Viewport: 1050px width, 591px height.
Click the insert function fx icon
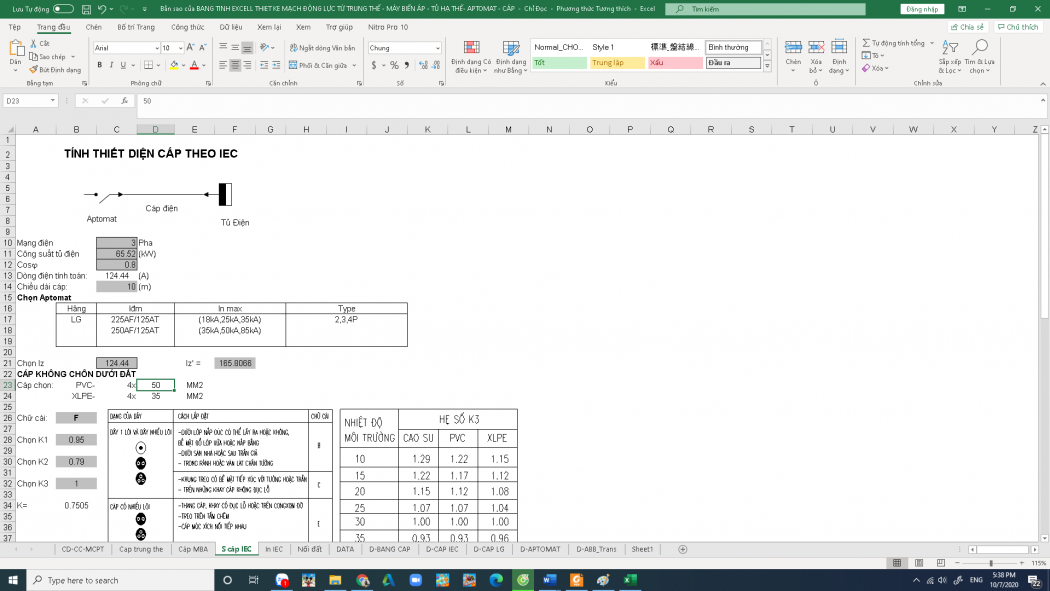124,101
